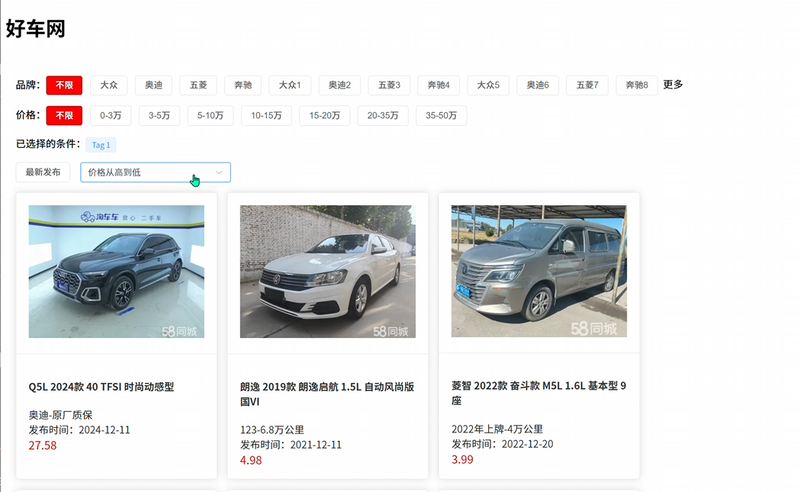
Task: Filter by brand 奔驰
Action: point(243,85)
